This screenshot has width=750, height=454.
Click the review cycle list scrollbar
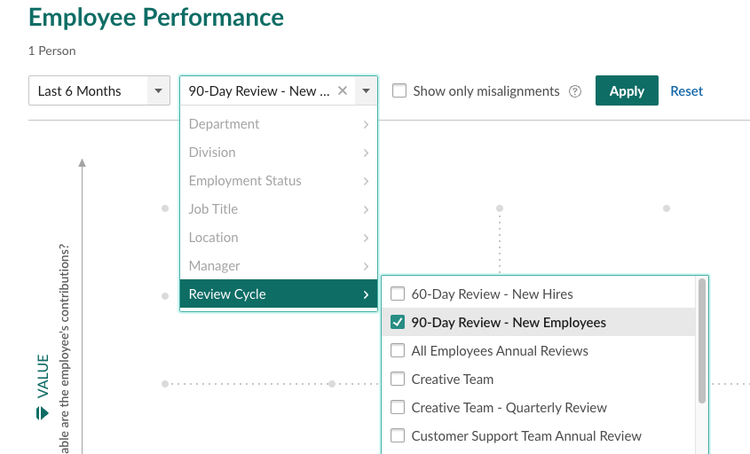[702, 341]
